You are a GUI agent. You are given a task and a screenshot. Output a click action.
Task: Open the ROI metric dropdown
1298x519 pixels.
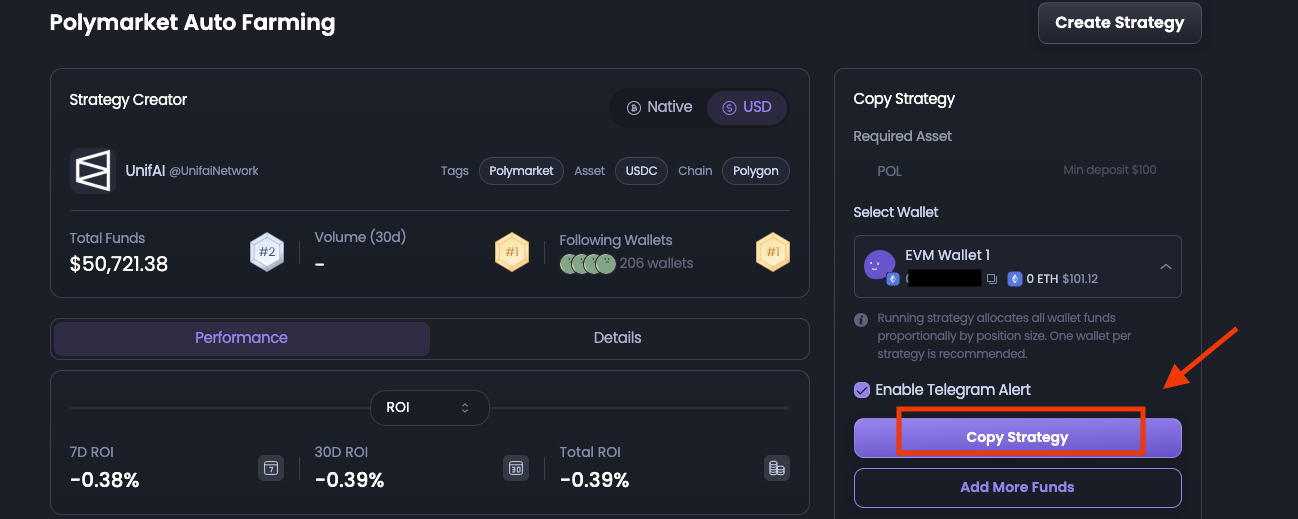point(429,408)
